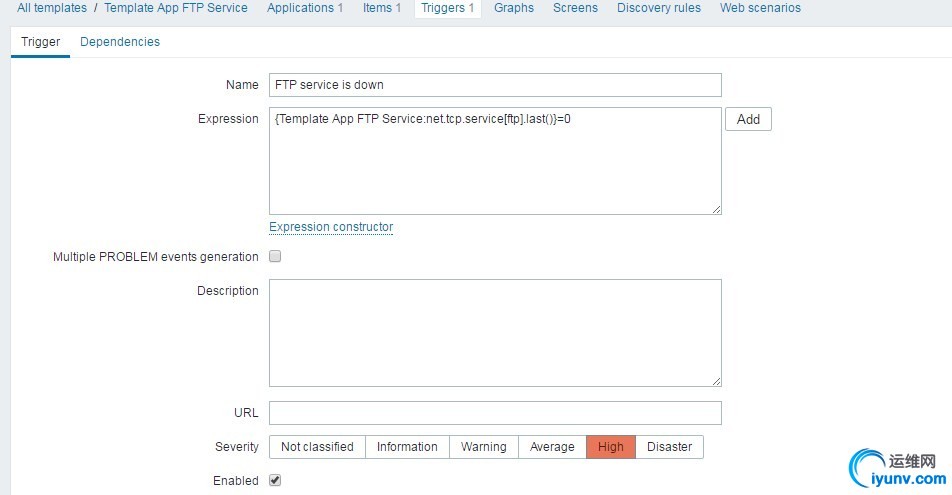Image resolution: width=952 pixels, height=495 pixels.
Task: Uncheck the Enabled checkbox
Action: click(x=276, y=481)
